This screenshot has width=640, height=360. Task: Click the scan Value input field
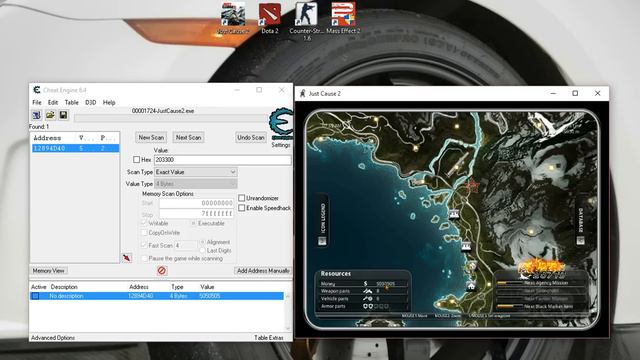222,160
